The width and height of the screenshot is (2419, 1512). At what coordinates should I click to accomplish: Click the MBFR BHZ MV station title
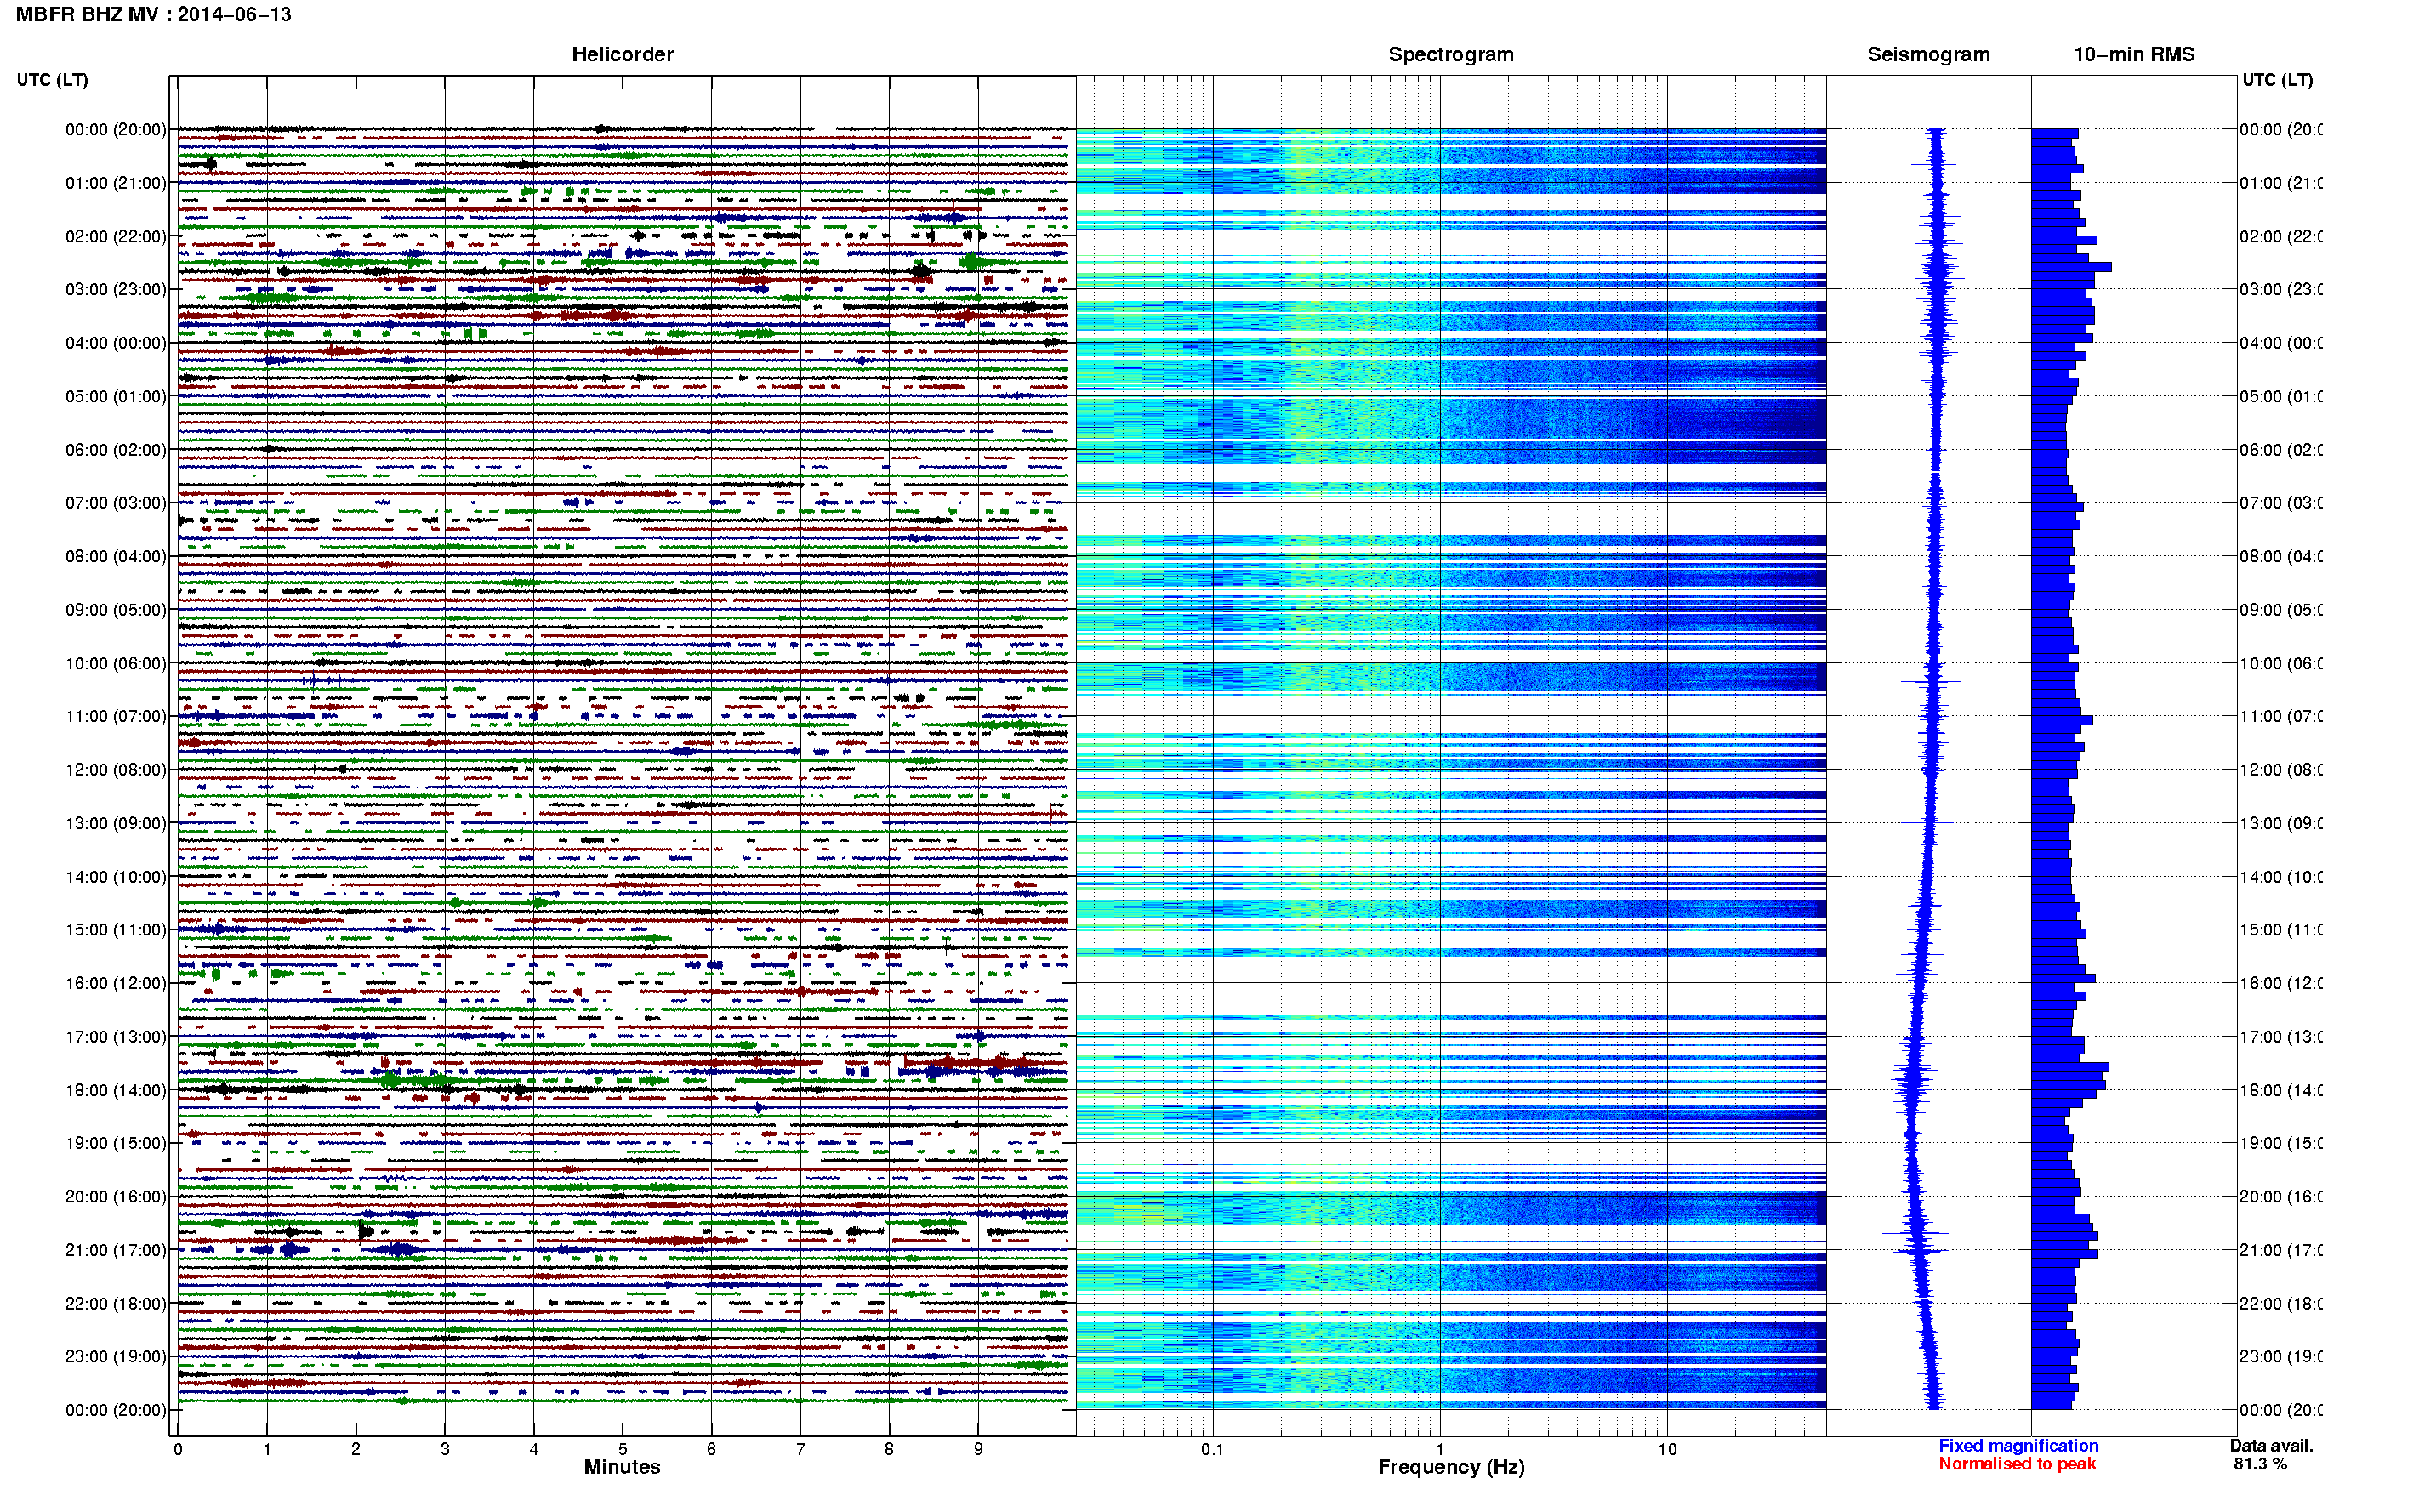(x=153, y=15)
